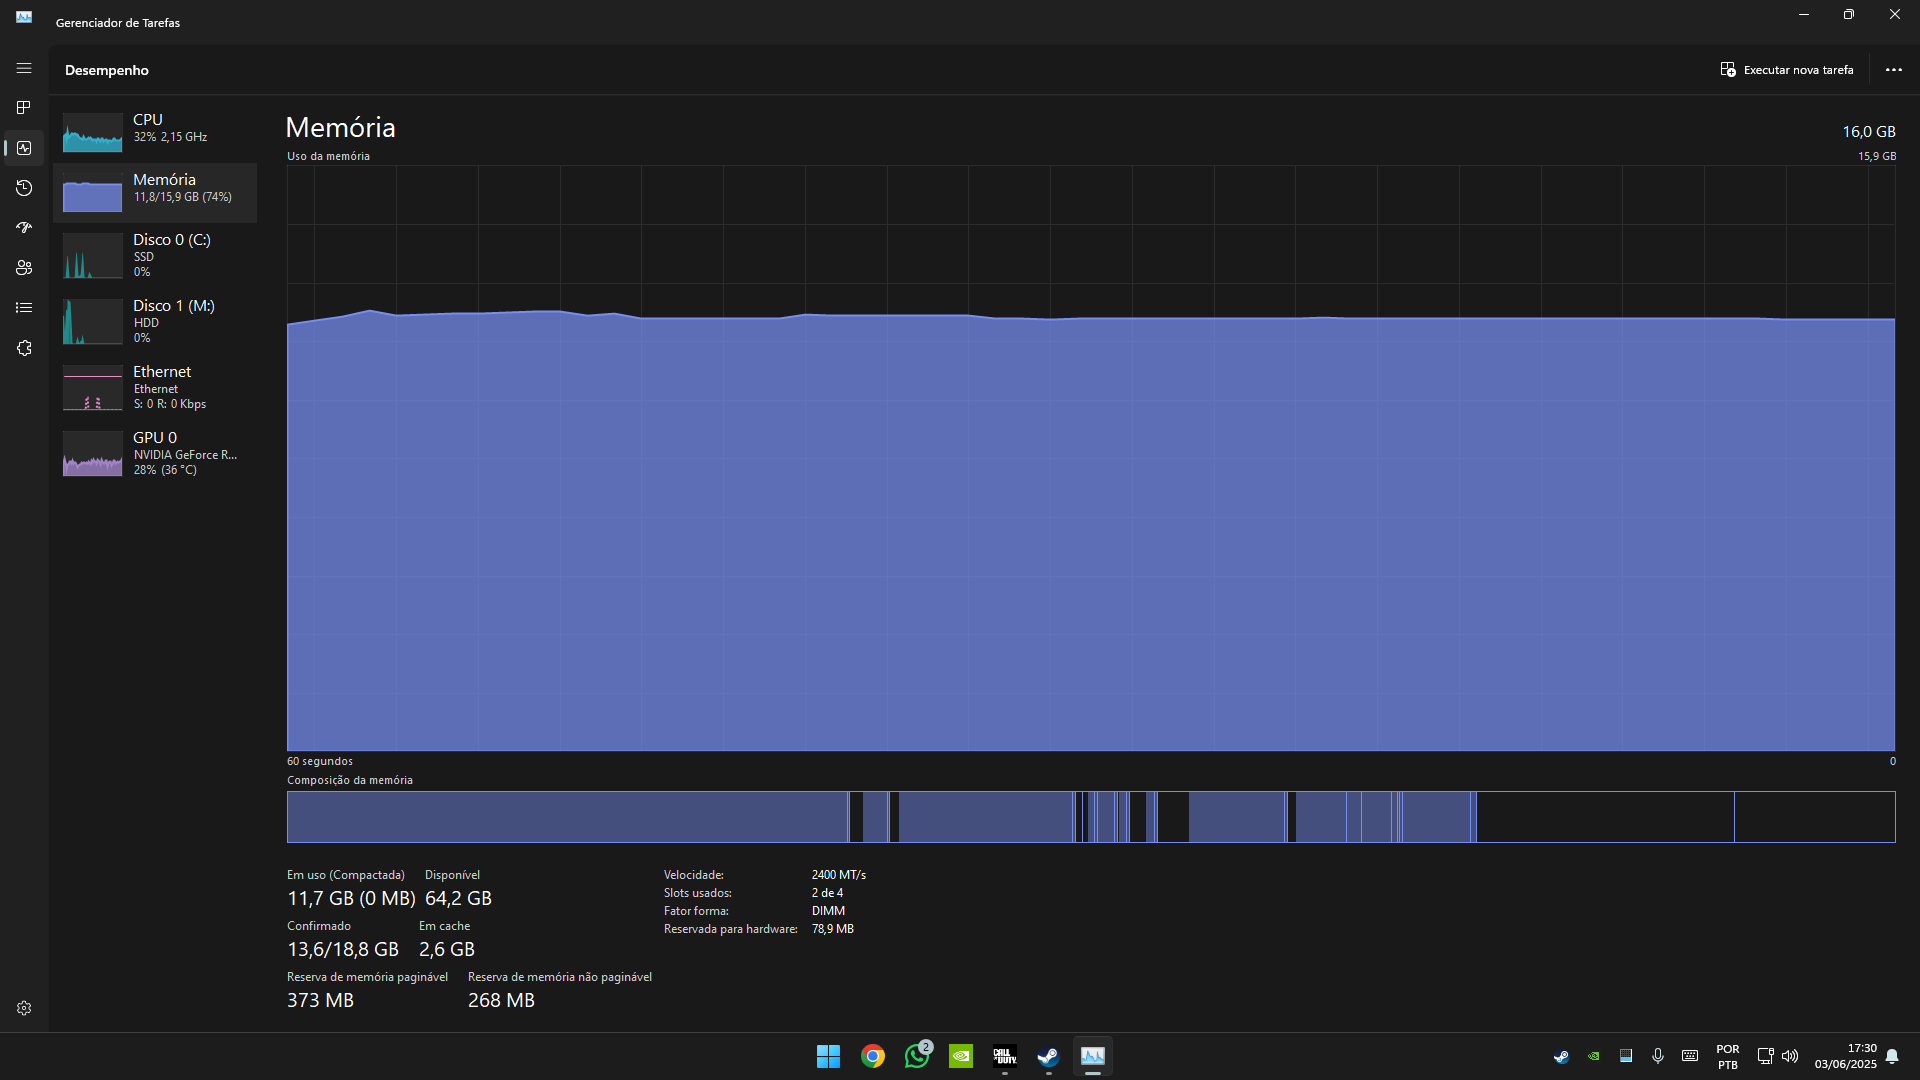Open the hamburger navigation menu
The image size is (1920, 1080).
[x=24, y=68]
